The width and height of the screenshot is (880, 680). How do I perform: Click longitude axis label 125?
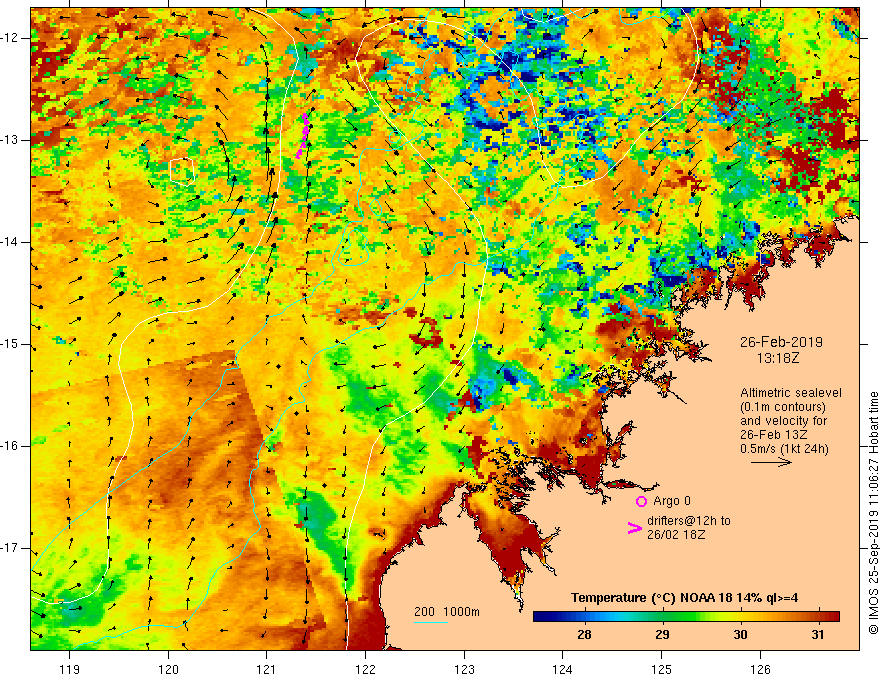[662, 669]
